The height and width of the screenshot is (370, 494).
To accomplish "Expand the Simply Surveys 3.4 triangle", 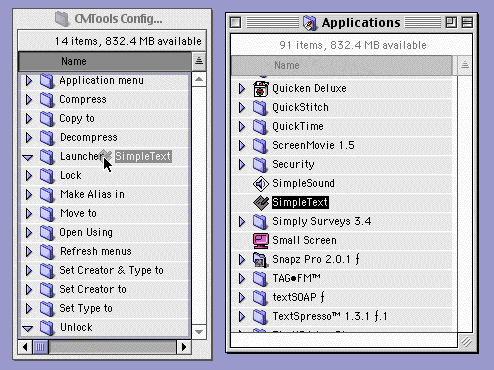I will pos(242,222).
